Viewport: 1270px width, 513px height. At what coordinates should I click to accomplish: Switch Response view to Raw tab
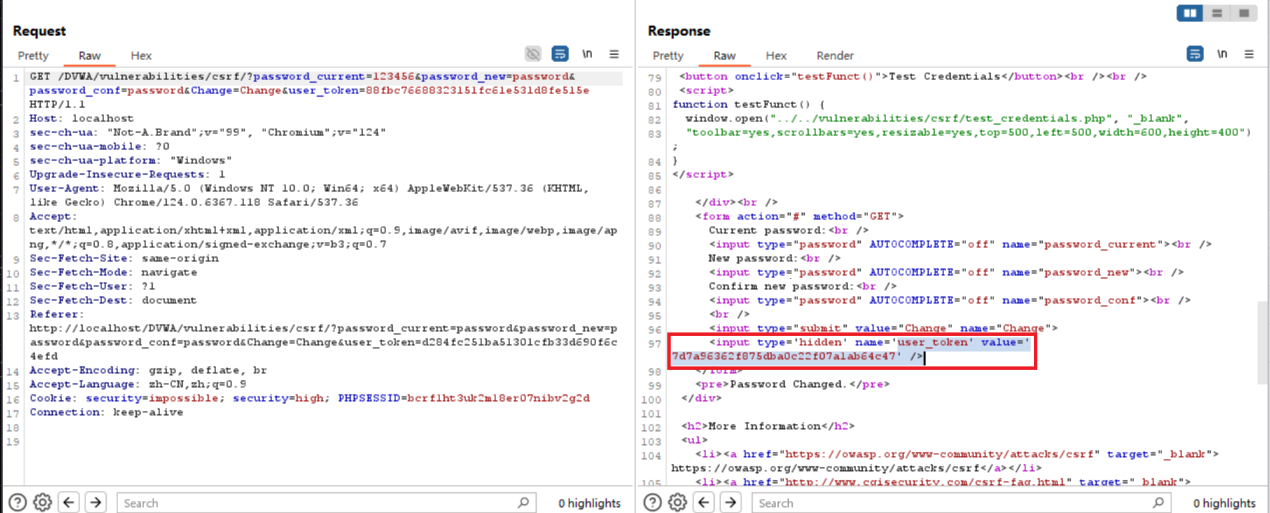point(724,56)
